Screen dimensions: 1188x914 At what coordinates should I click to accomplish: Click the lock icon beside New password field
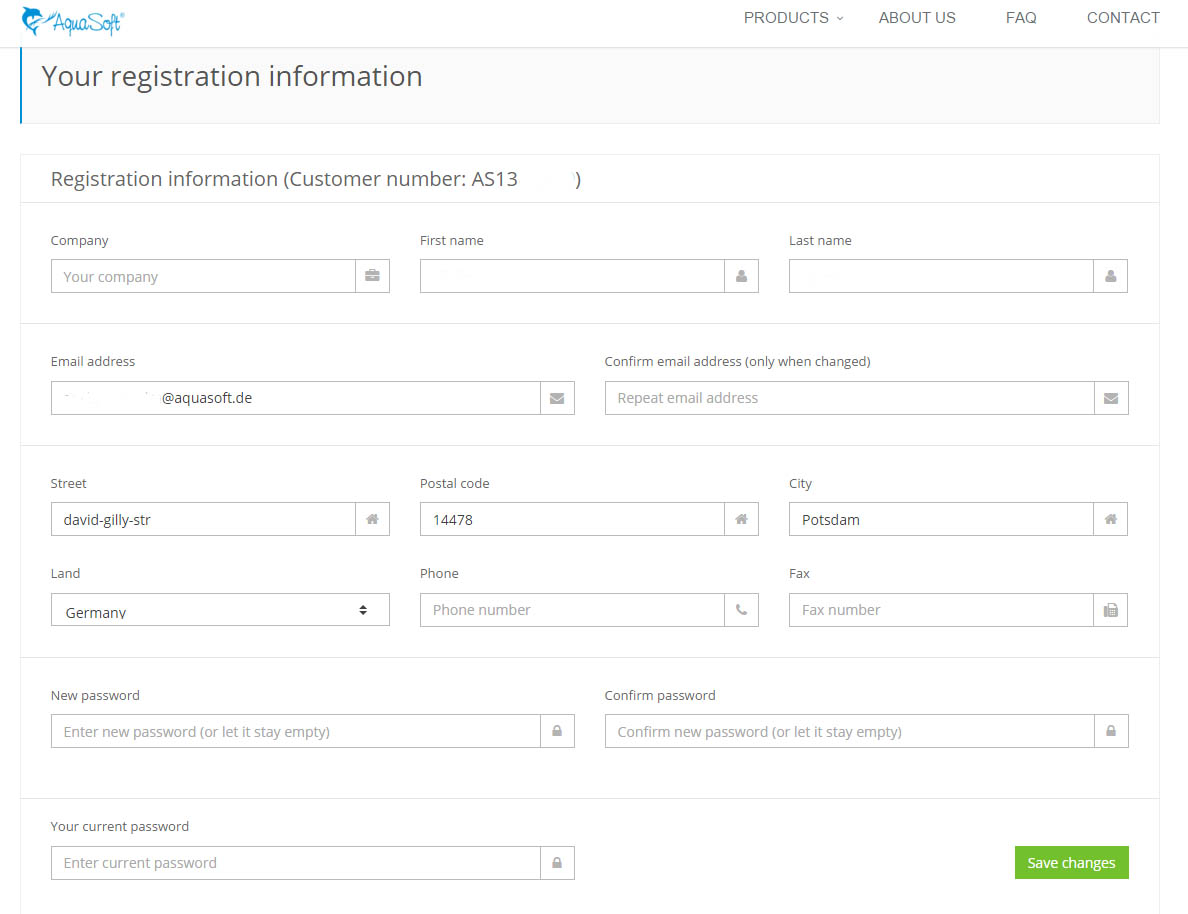tap(557, 731)
